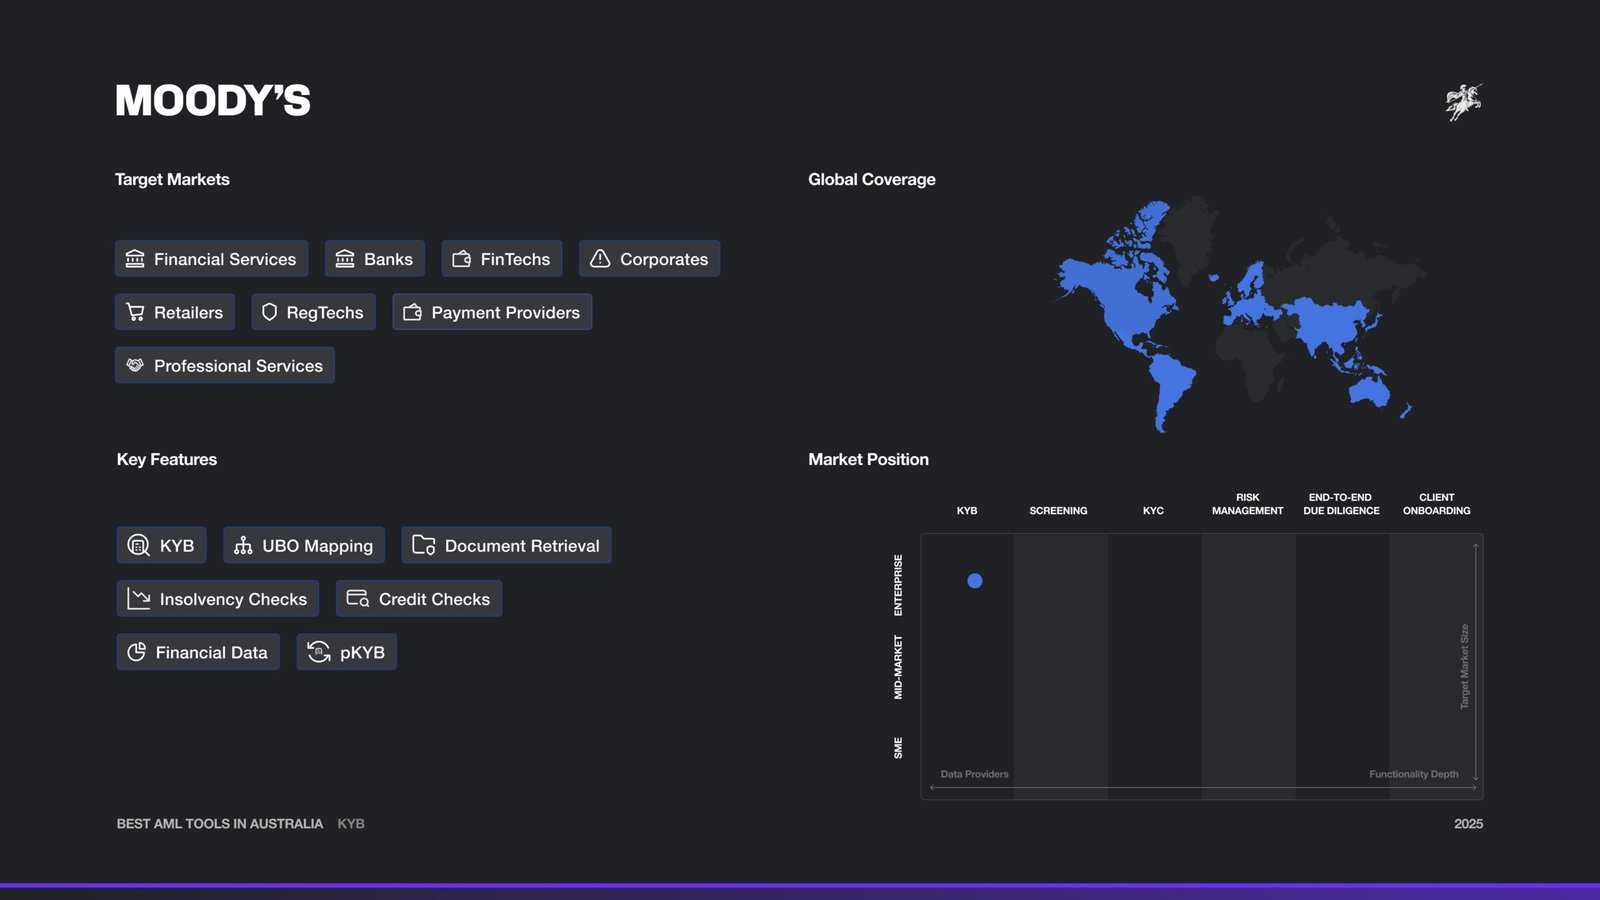Select the Retailers tag label
This screenshot has height=900, width=1600.
tap(188, 312)
